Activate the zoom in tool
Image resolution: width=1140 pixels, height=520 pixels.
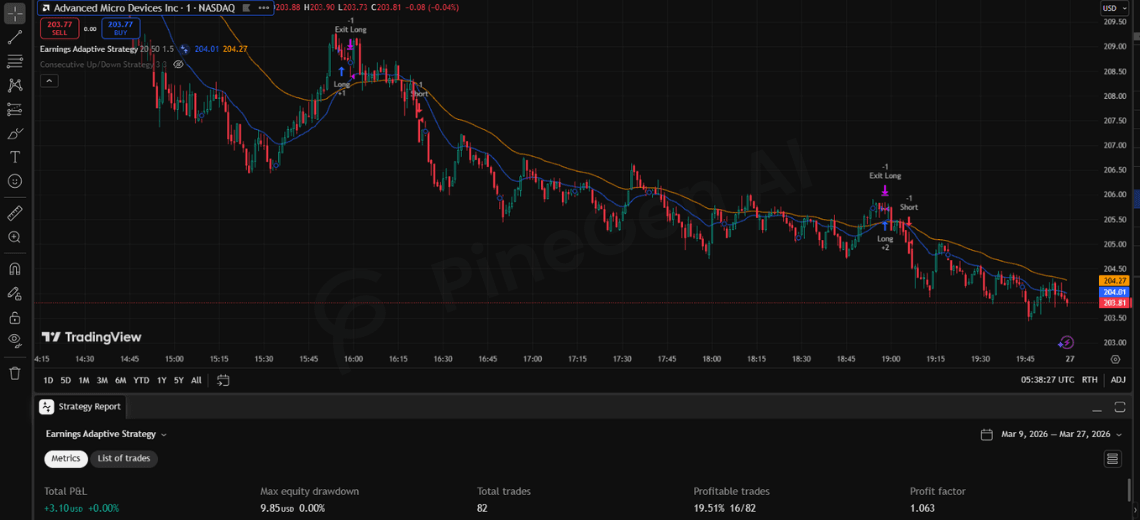(x=15, y=237)
